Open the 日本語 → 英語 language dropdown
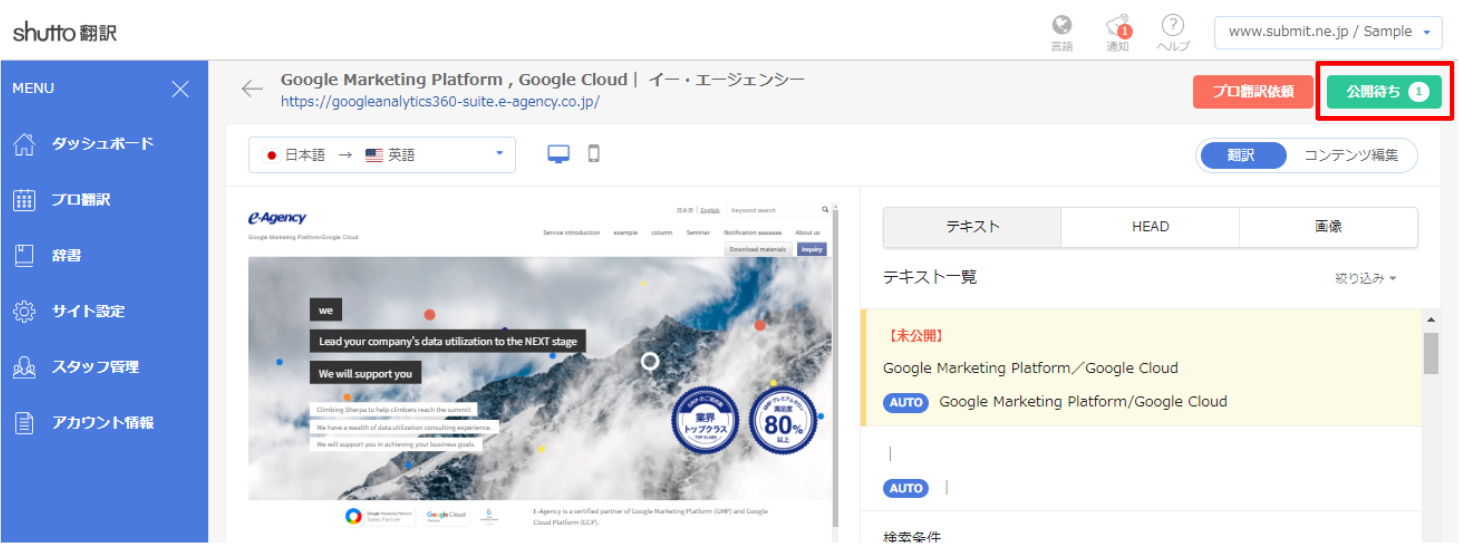The width and height of the screenshot is (1468, 547). coord(382,155)
